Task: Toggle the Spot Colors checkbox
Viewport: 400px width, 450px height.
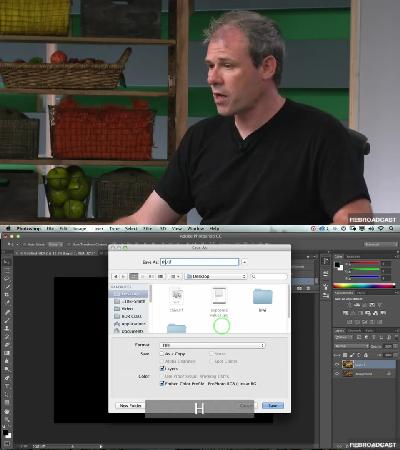Action: tap(211, 361)
